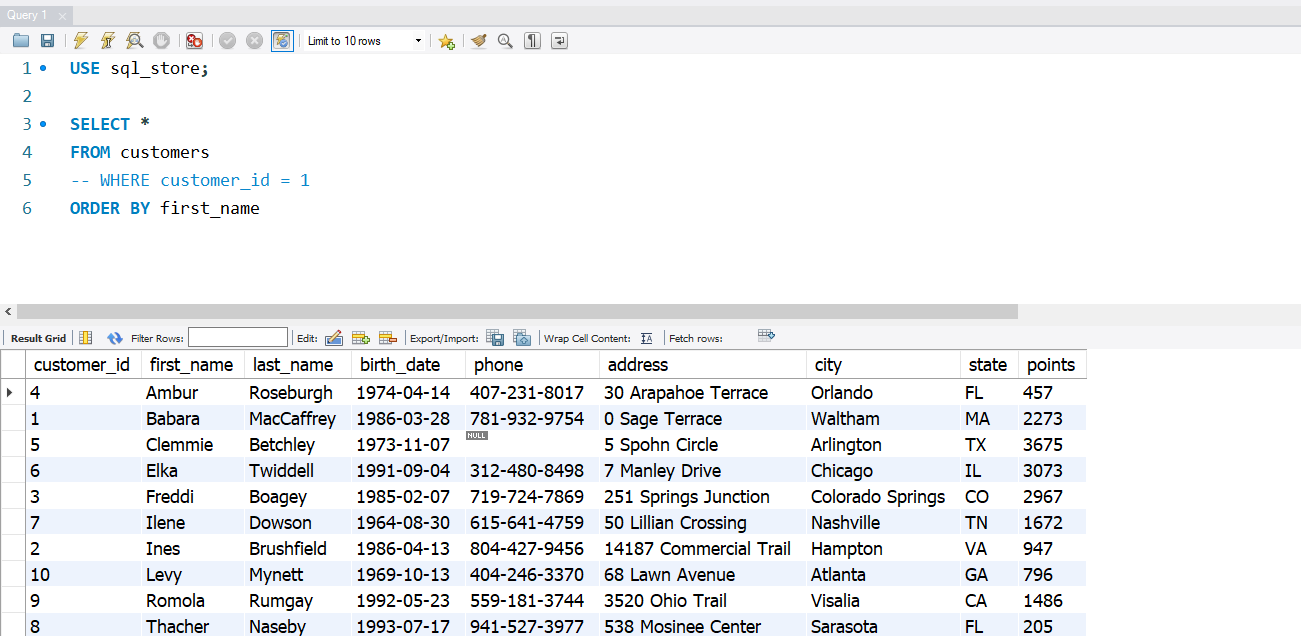
Task: Click the editor horizontal scrollbar thumb
Action: point(518,312)
